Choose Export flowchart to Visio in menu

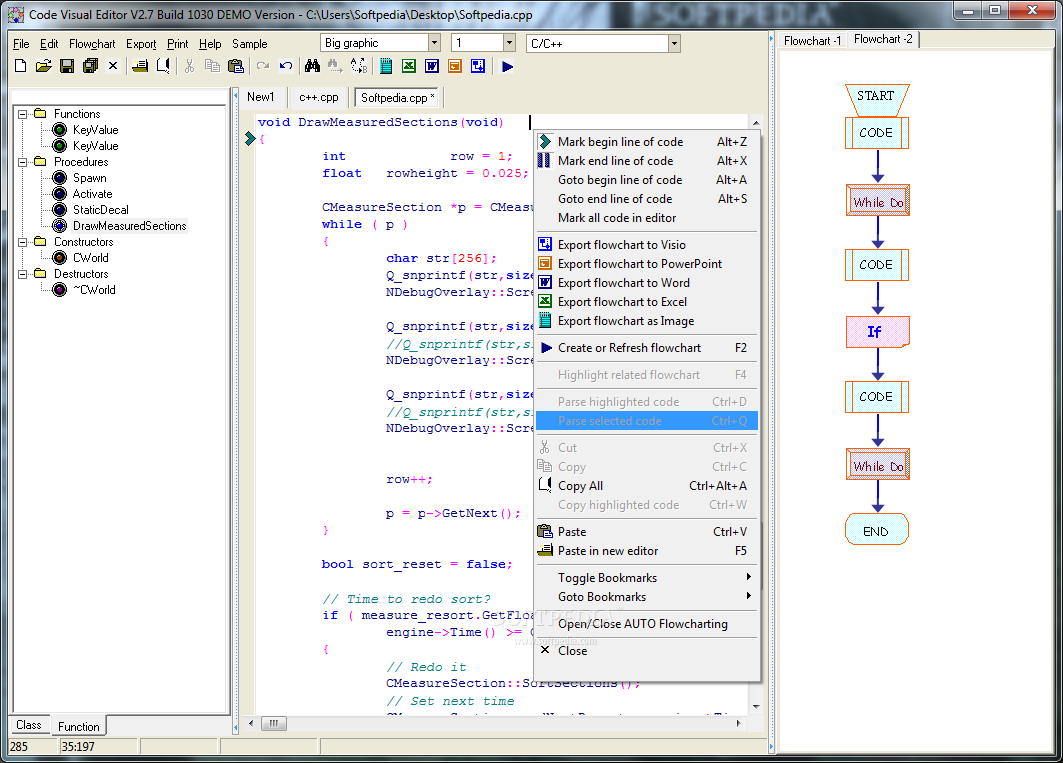[647, 245]
